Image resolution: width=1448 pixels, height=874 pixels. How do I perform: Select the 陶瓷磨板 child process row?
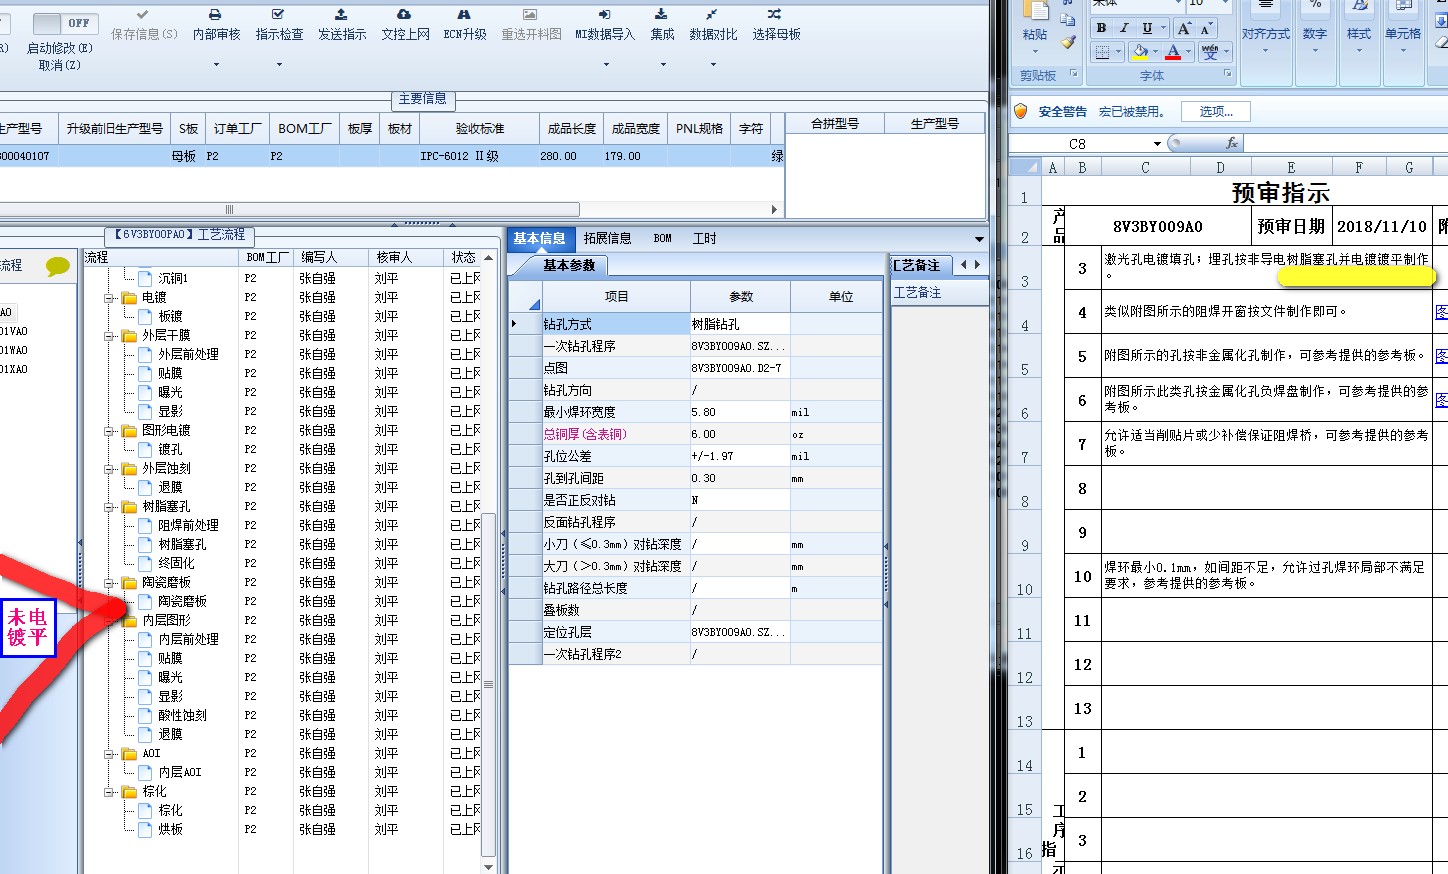click(182, 601)
